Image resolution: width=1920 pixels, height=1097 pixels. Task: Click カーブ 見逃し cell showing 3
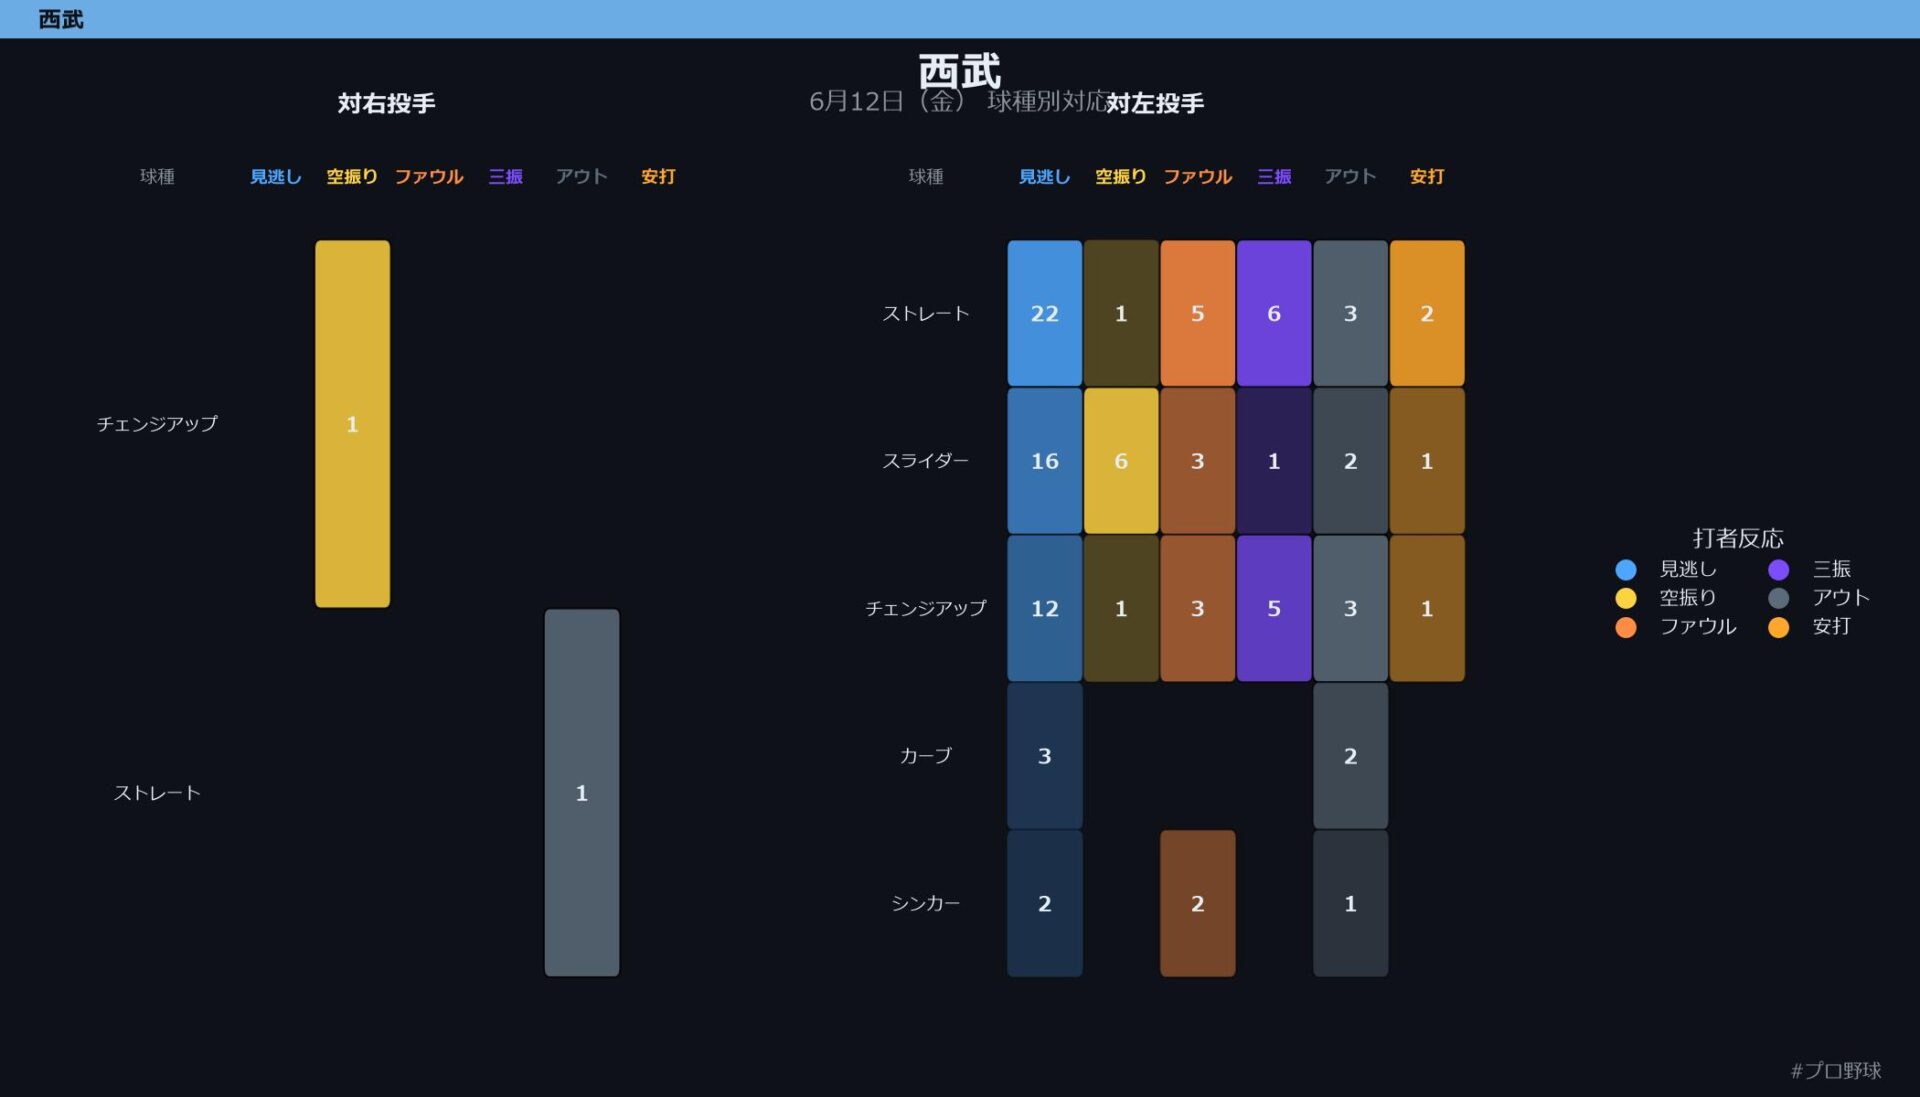[1044, 756]
